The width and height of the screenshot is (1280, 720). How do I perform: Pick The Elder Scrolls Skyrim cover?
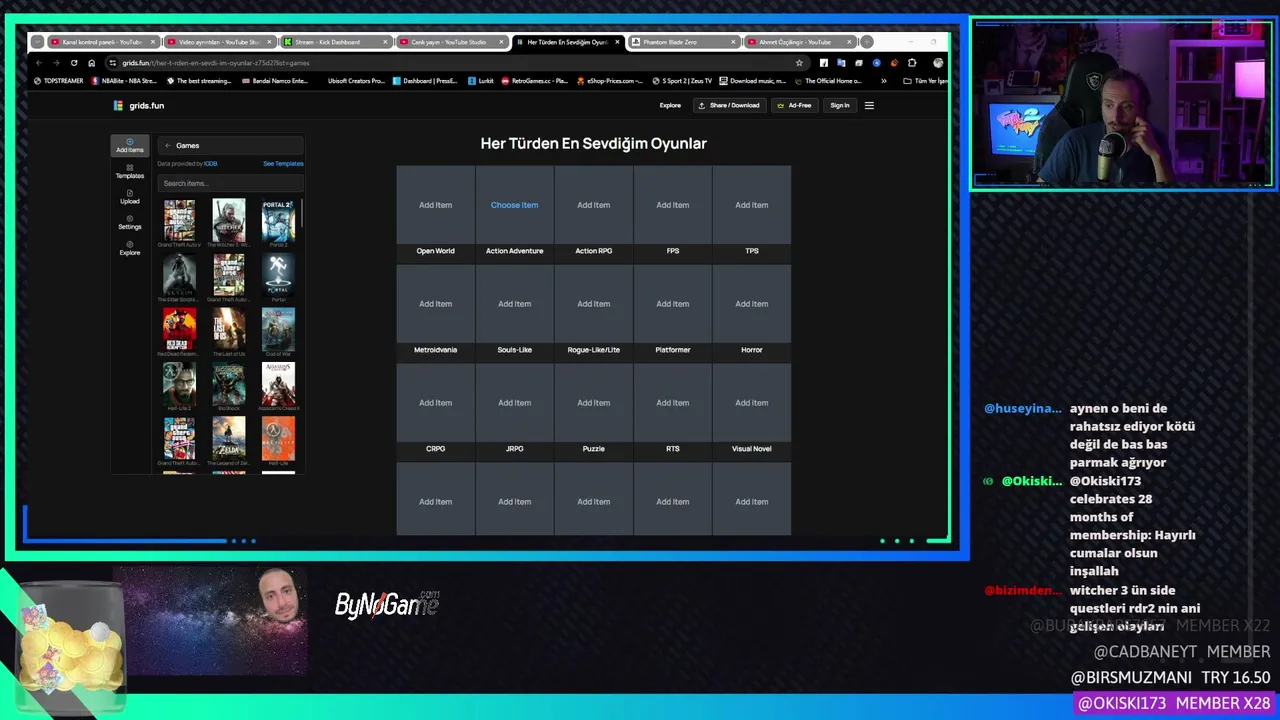180,274
